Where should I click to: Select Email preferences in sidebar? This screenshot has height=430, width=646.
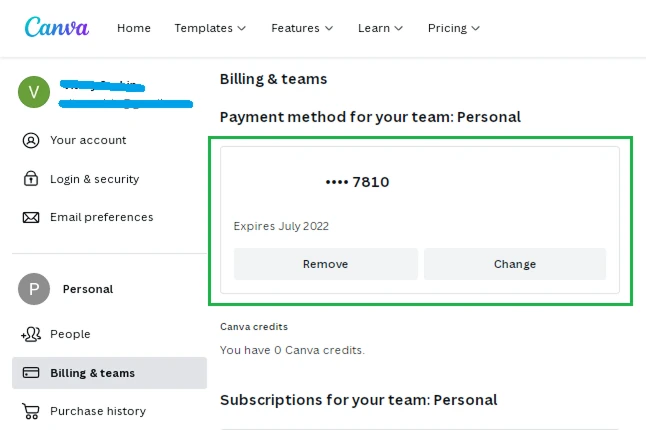click(x=102, y=217)
